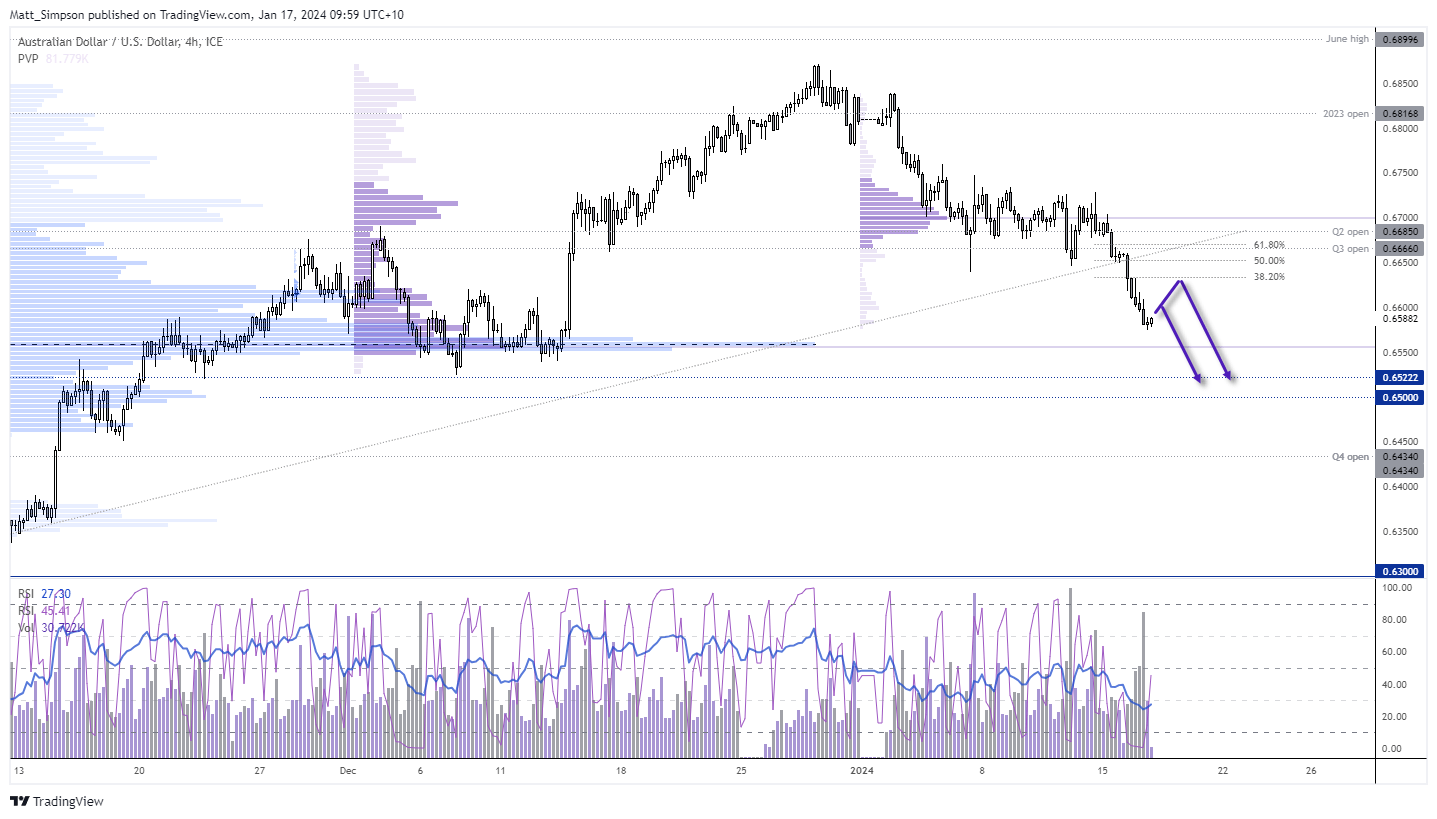Viewport: 1437px width, 819px height.
Task: Click the 0.66000 price axis value
Action: pyautogui.click(x=1402, y=307)
